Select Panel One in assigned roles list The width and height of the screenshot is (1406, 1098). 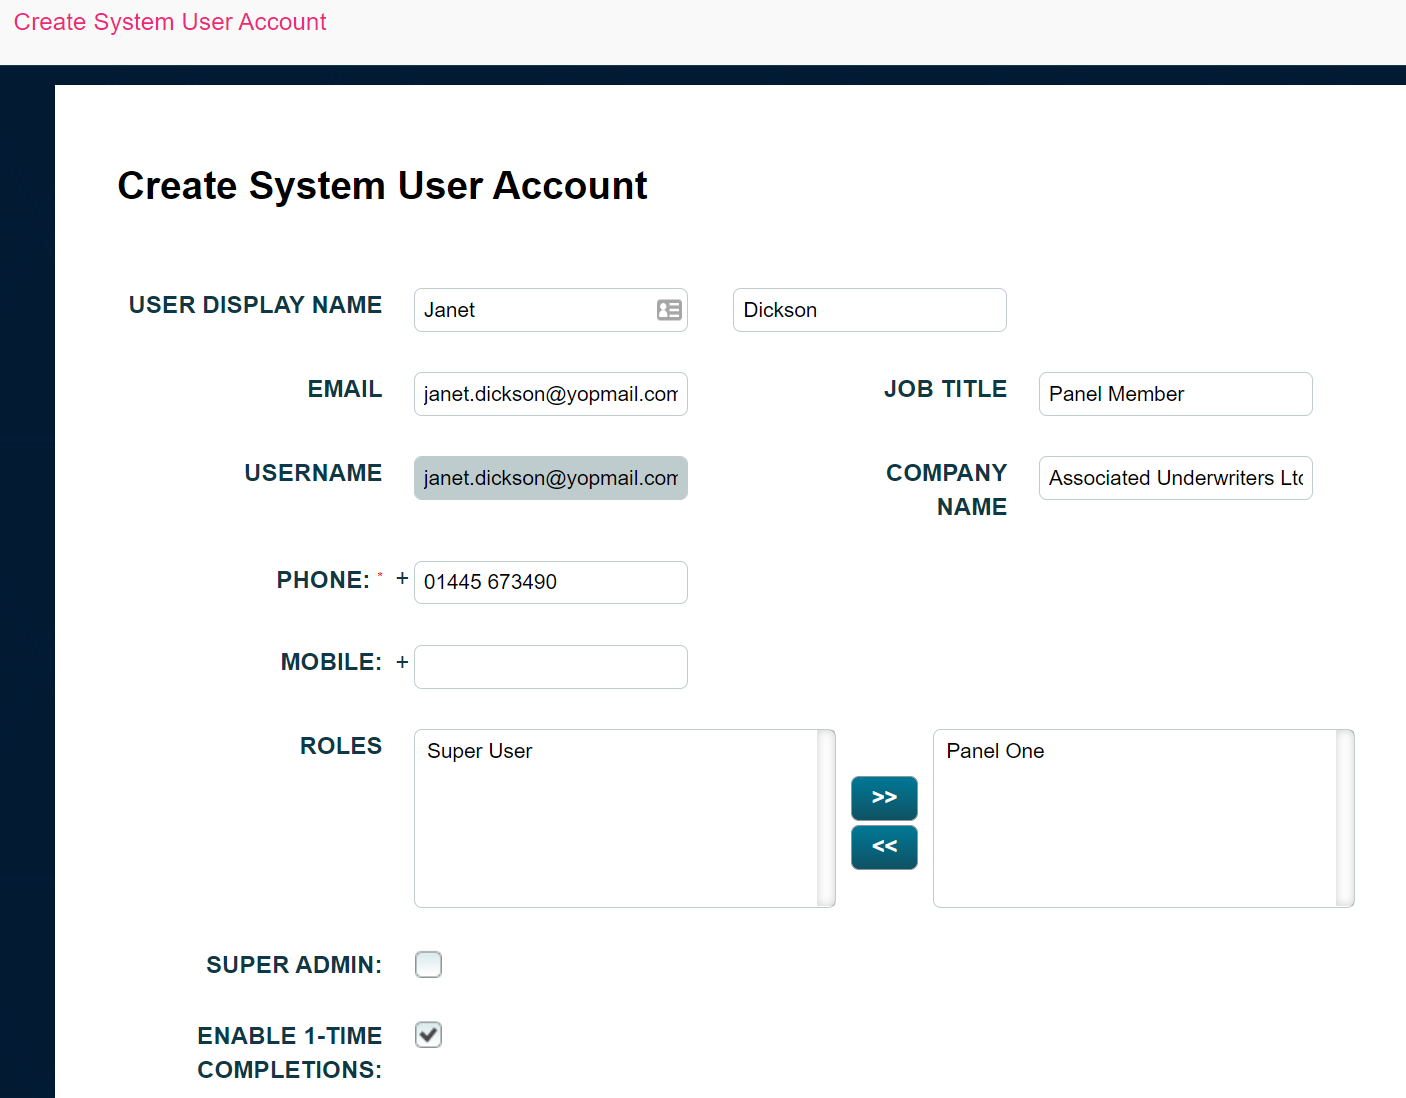pos(995,751)
